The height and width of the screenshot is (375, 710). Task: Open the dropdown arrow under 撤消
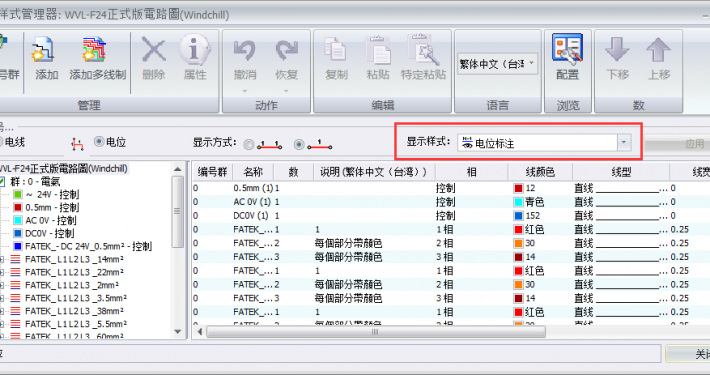245,91
